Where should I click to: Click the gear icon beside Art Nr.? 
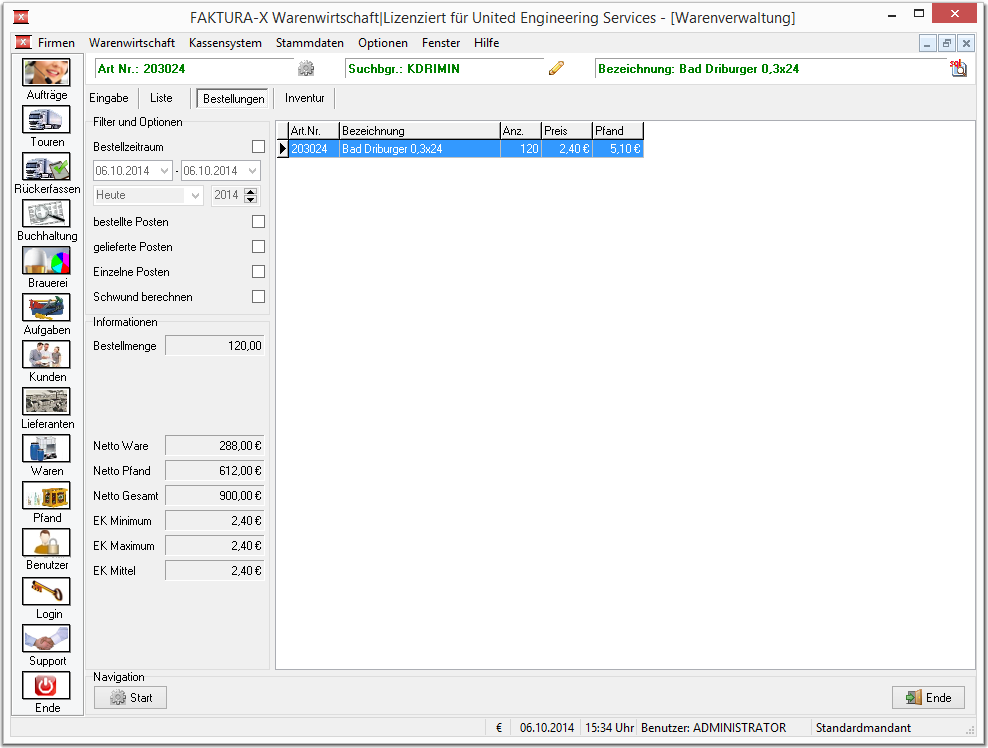coord(306,68)
